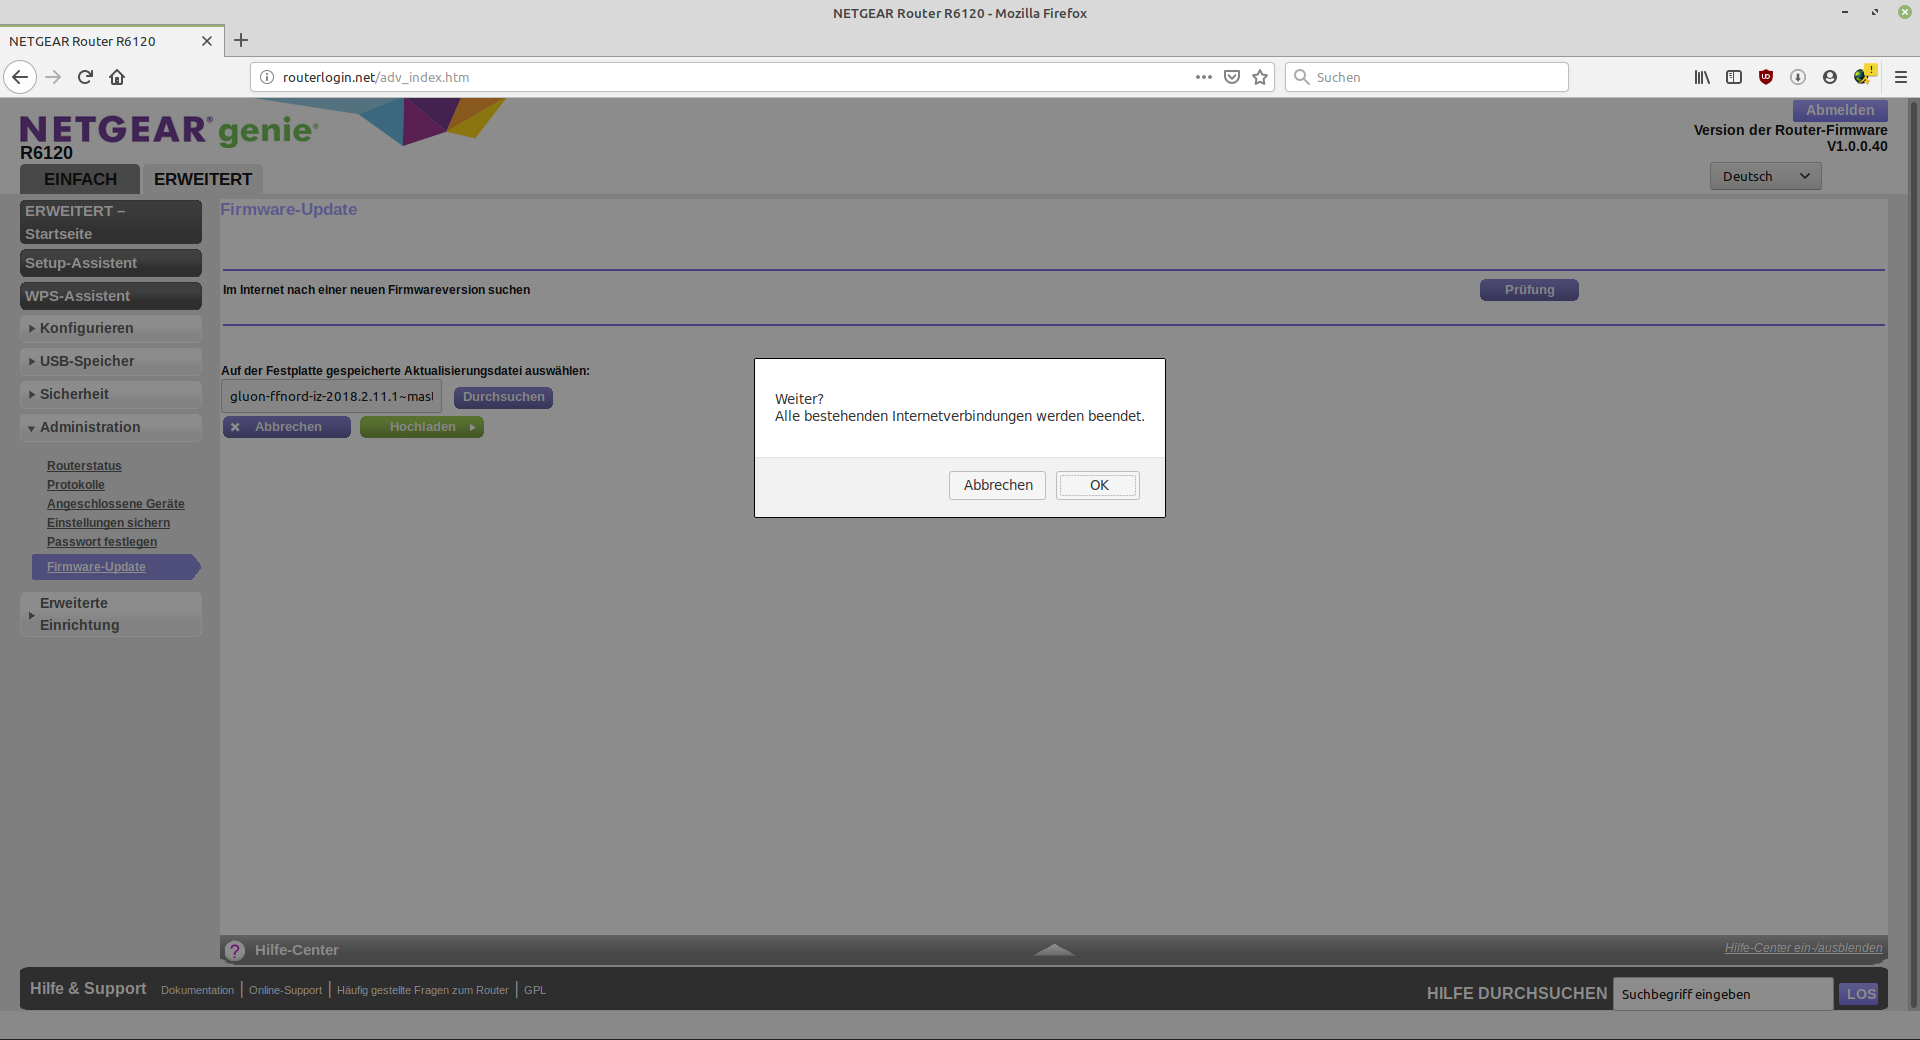Toggle the sidebar view icon
The image size is (1920, 1040).
[x=1734, y=77]
